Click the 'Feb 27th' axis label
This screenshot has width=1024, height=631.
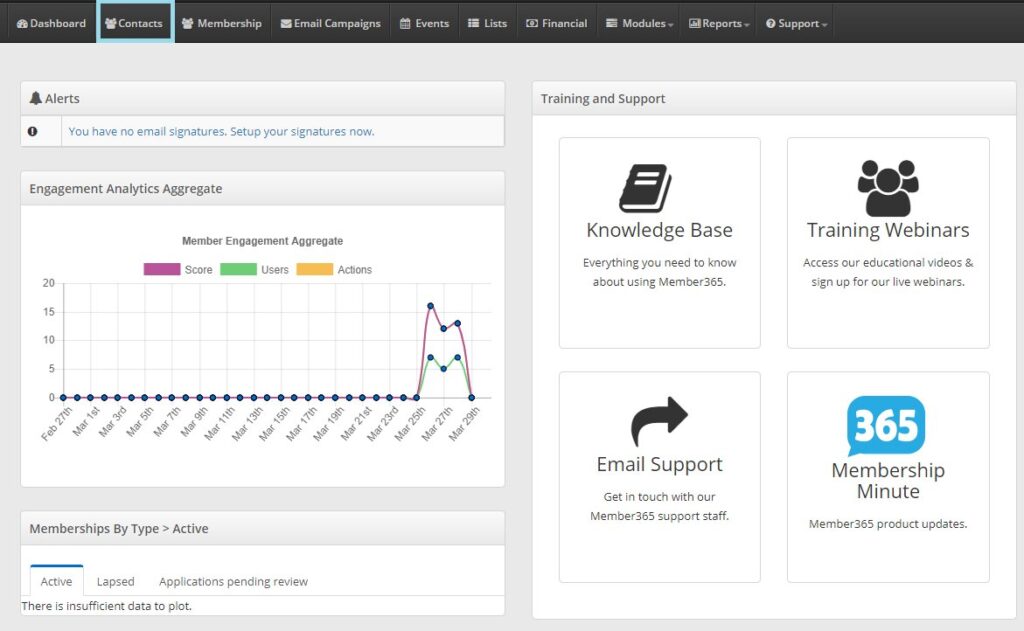56,425
